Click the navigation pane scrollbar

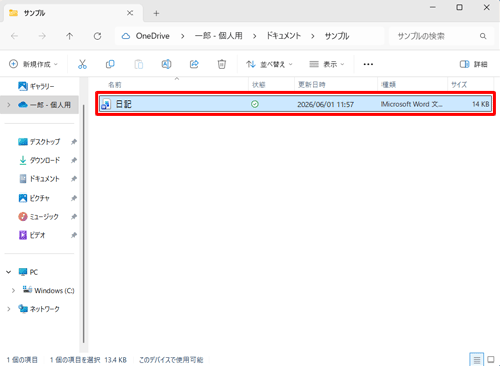click(83, 223)
